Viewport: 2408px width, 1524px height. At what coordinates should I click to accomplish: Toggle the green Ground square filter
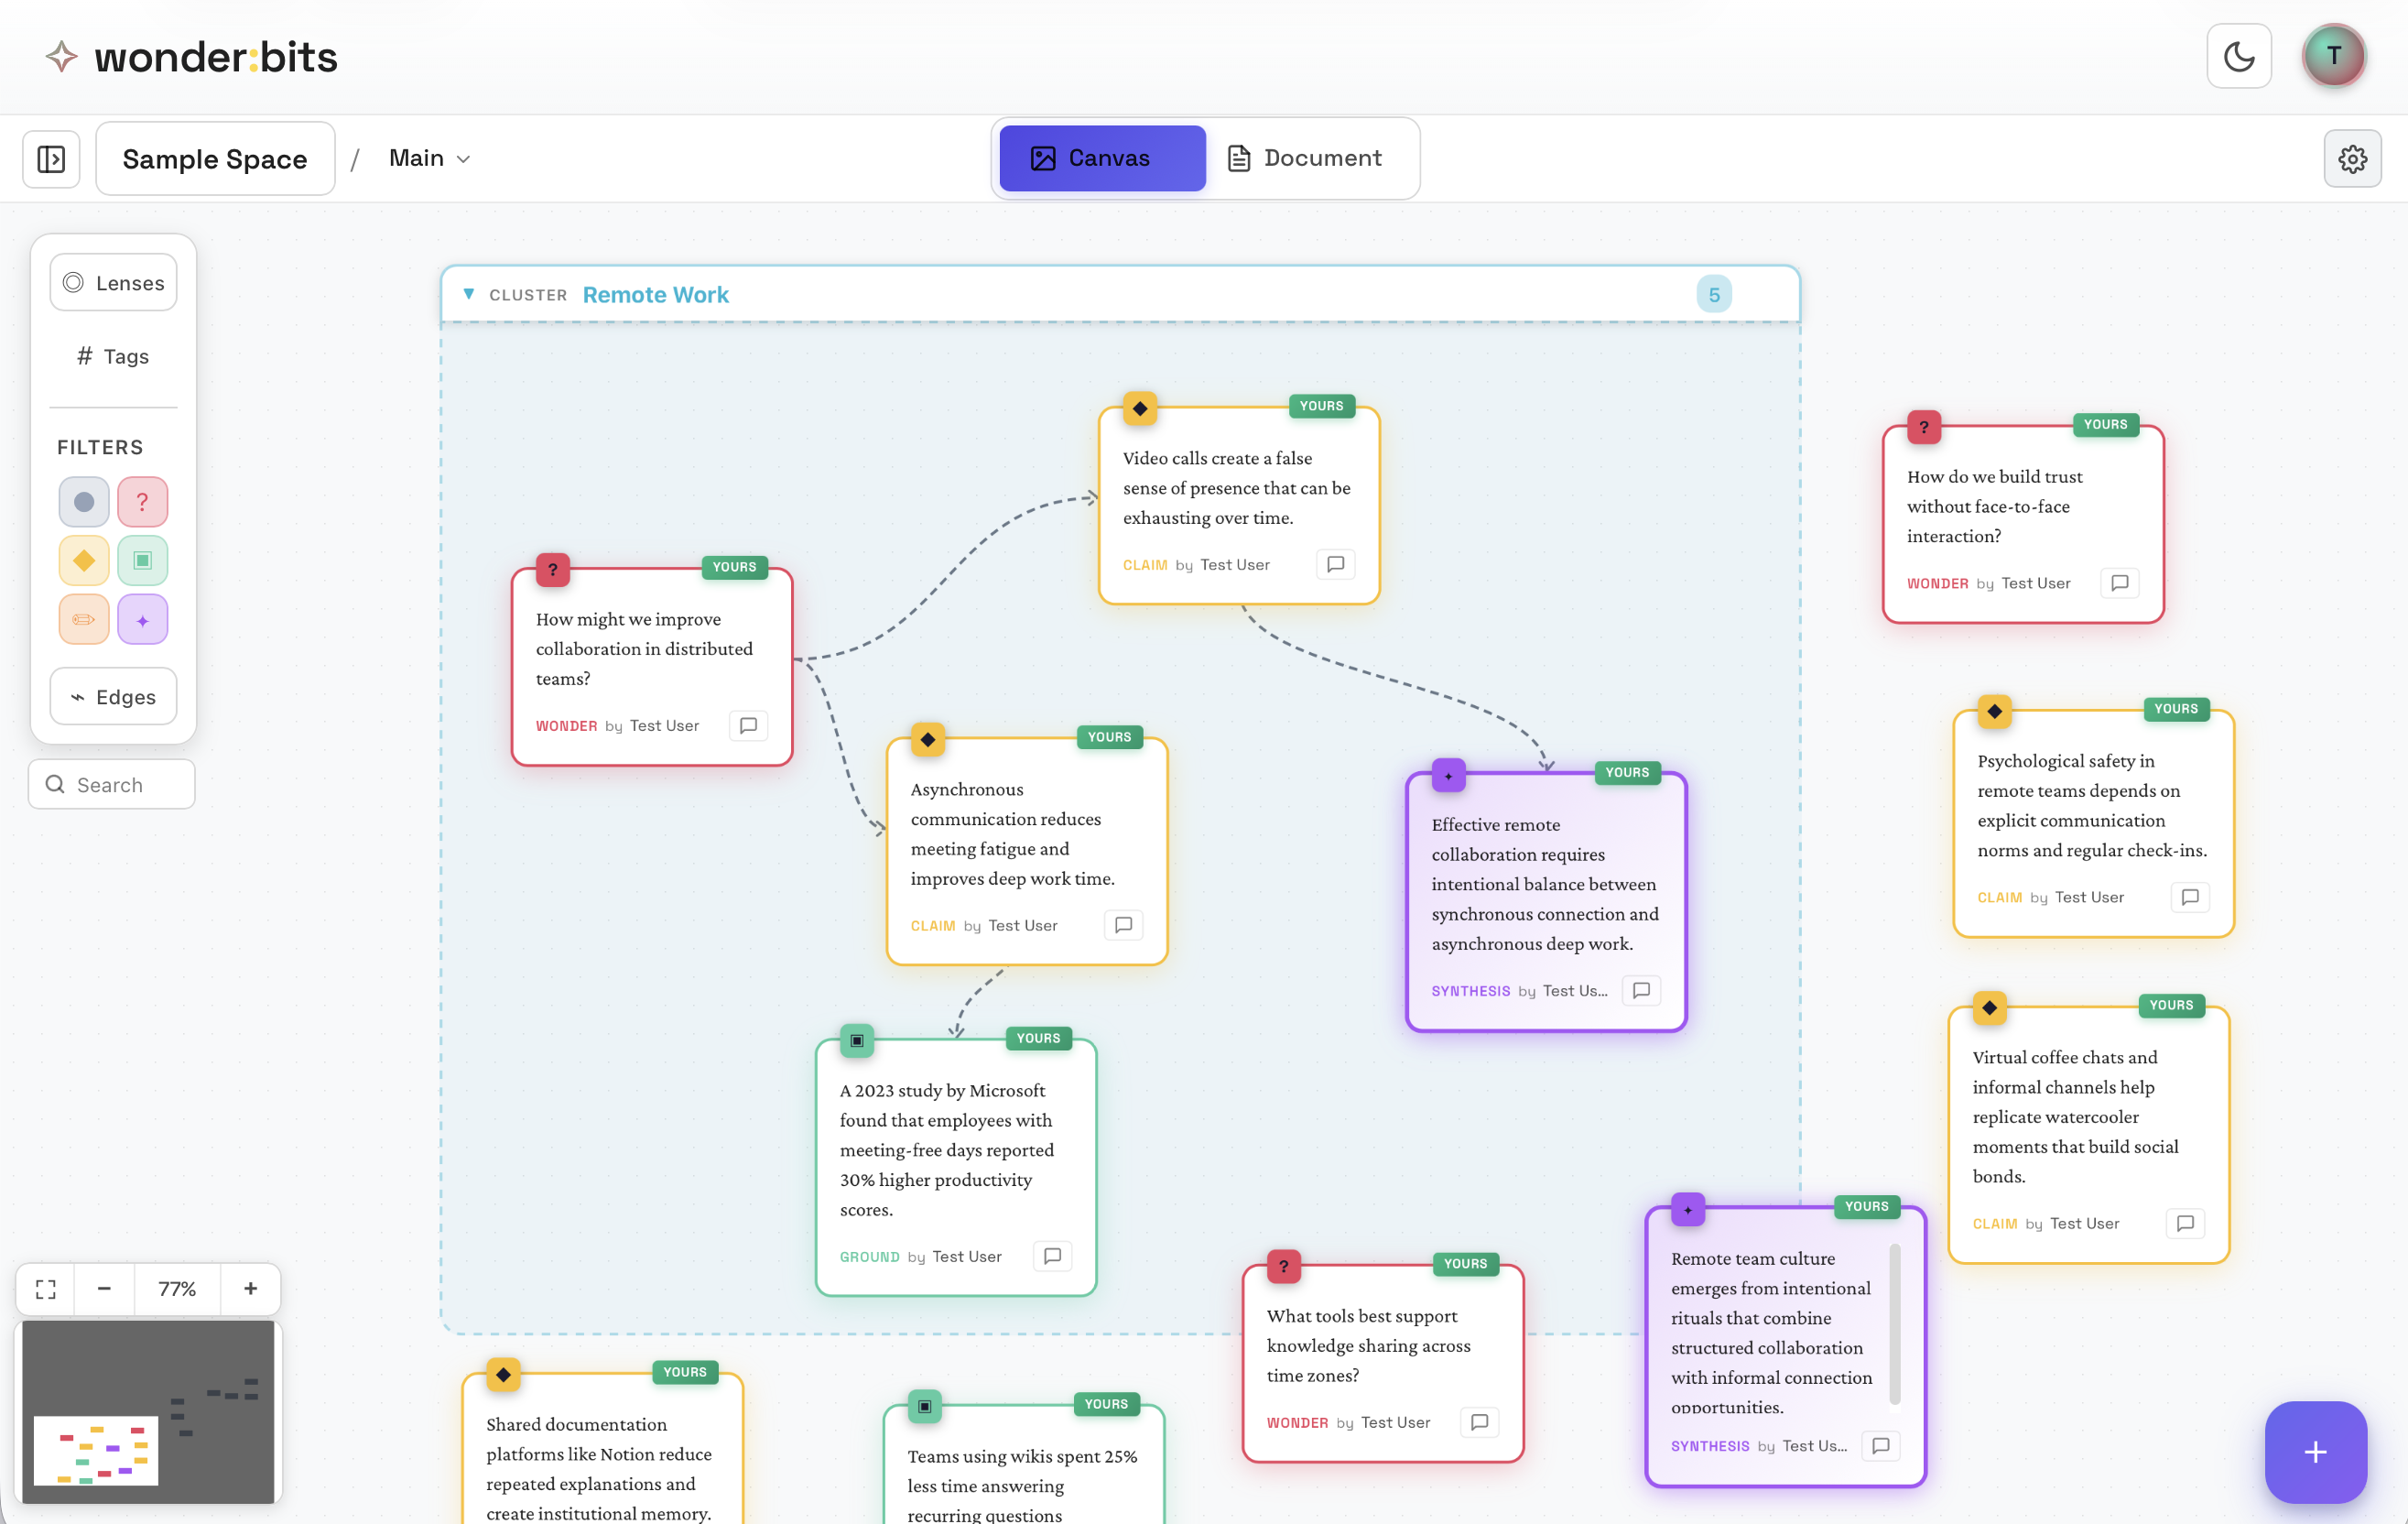(142, 560)
